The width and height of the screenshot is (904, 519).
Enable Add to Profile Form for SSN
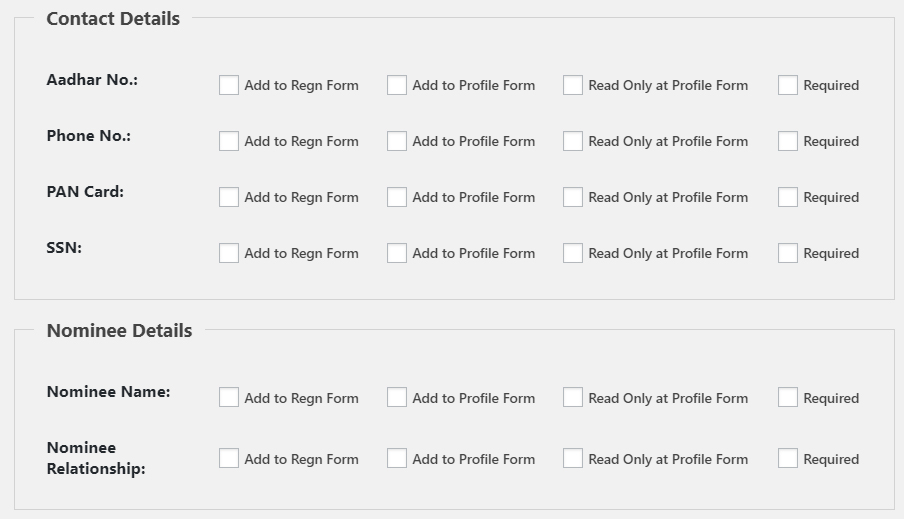tap(397, 253)
